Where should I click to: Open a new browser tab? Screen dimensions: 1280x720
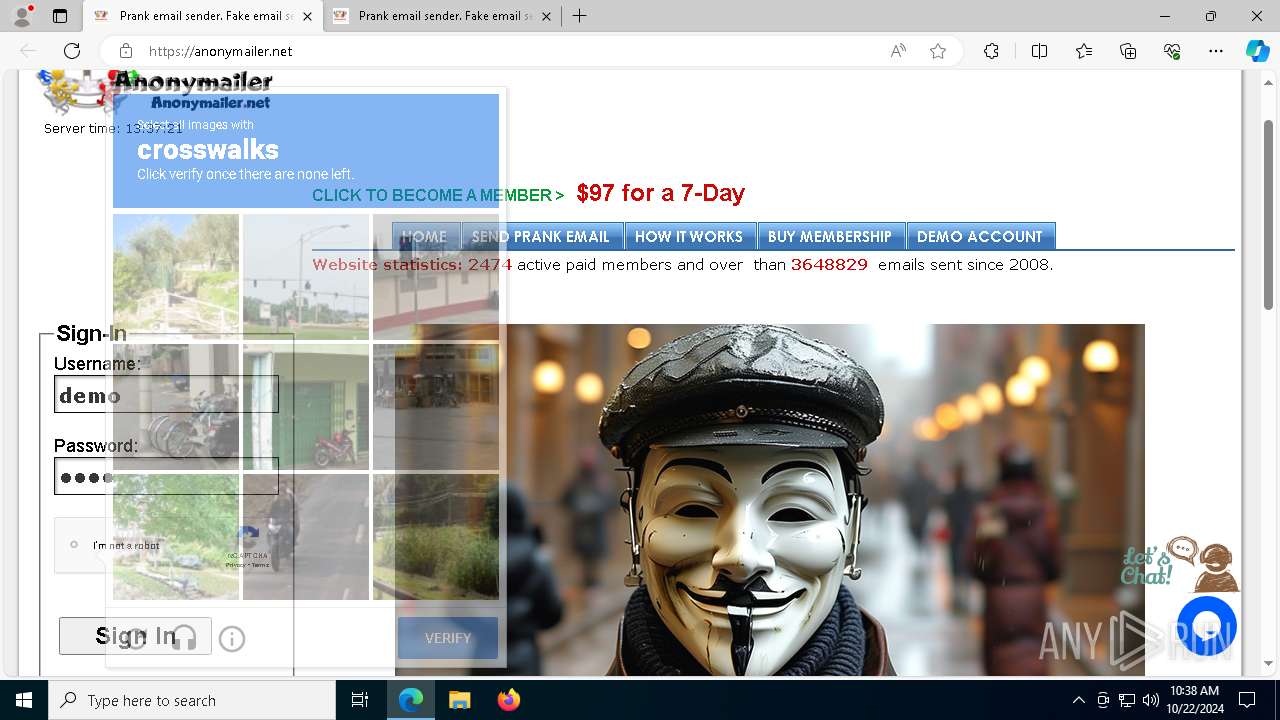point(579,16)
